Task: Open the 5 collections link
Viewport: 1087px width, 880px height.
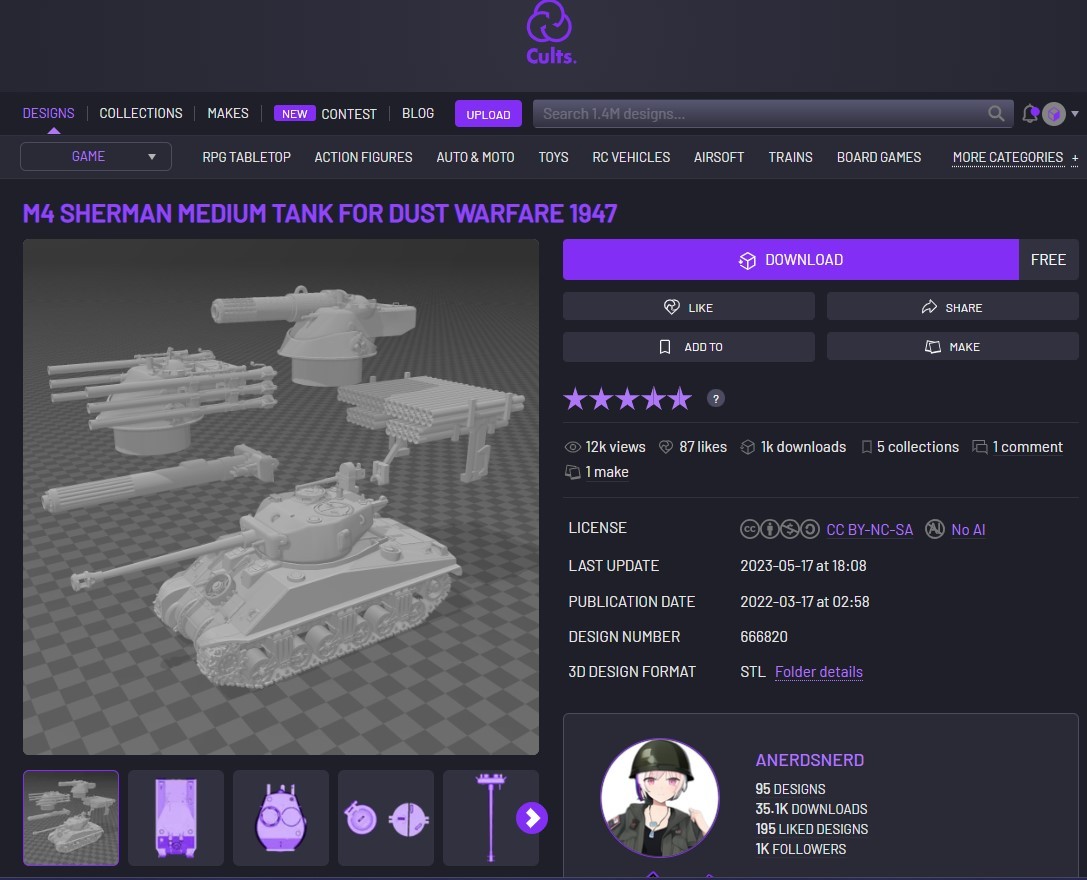Action: (917, 447)
